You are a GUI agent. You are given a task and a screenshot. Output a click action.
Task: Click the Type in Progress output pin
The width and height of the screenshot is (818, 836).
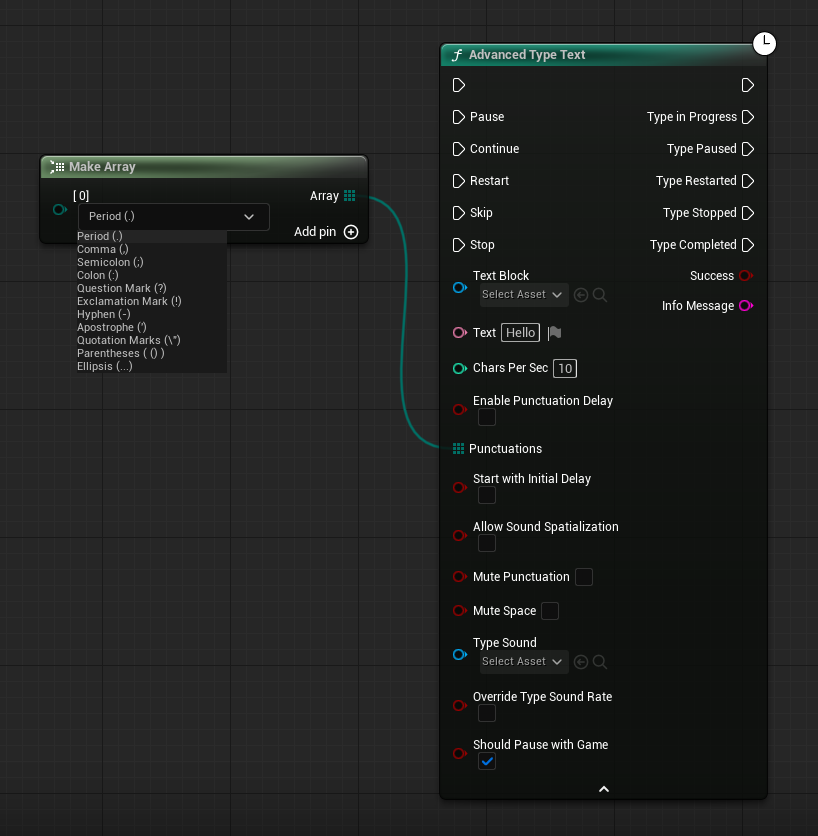[x=748, y=117]
